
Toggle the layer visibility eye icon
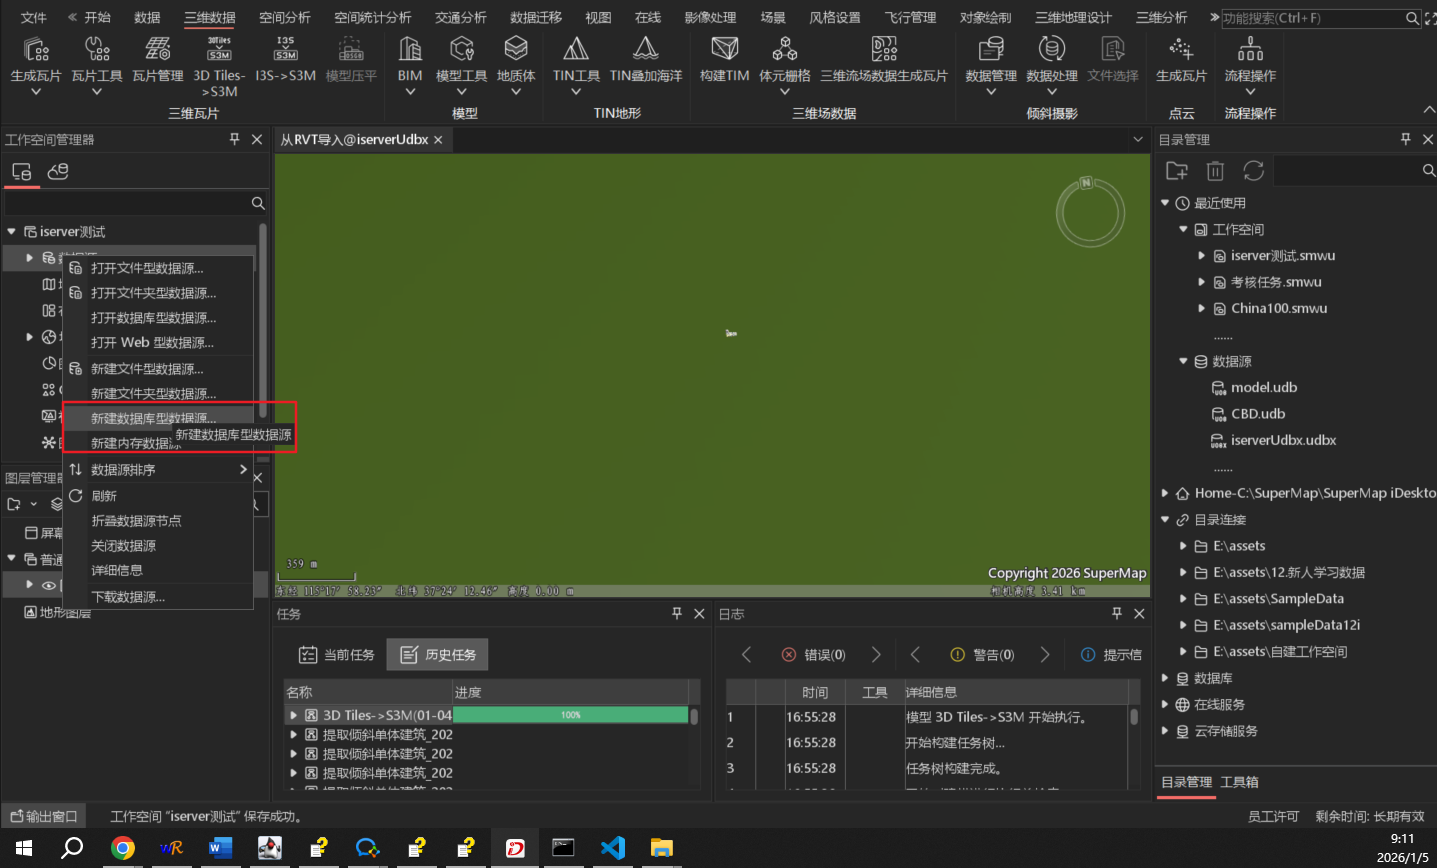(x=48, y=585)
